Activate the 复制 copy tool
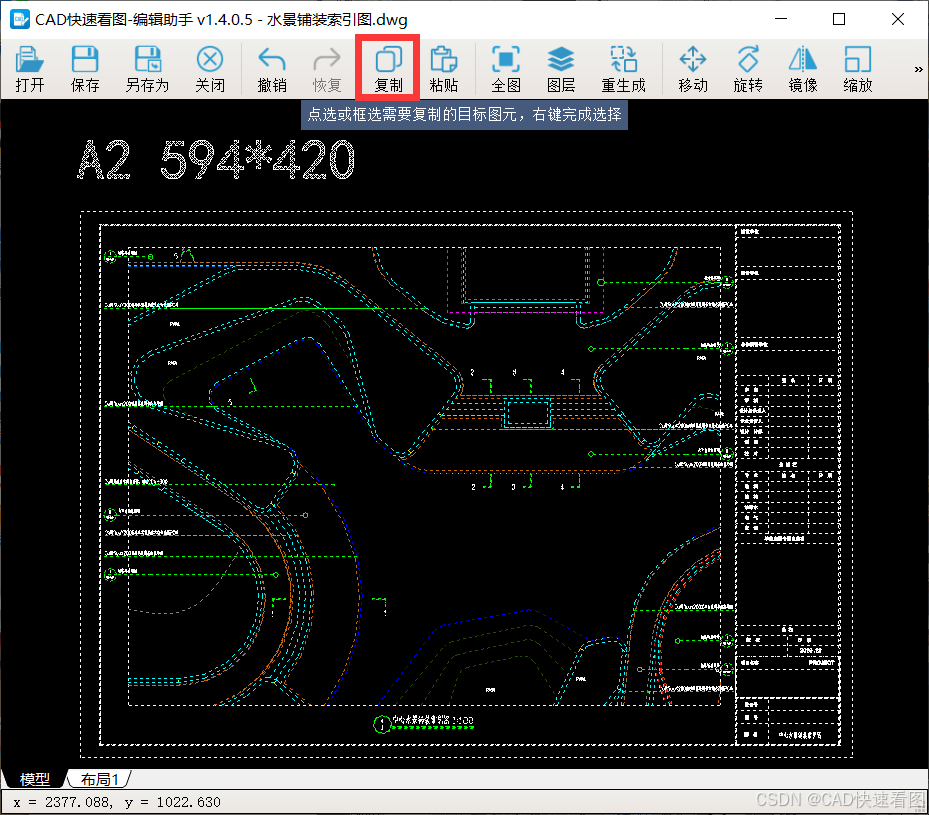This screenshot has width=929, height=815. 389,69
